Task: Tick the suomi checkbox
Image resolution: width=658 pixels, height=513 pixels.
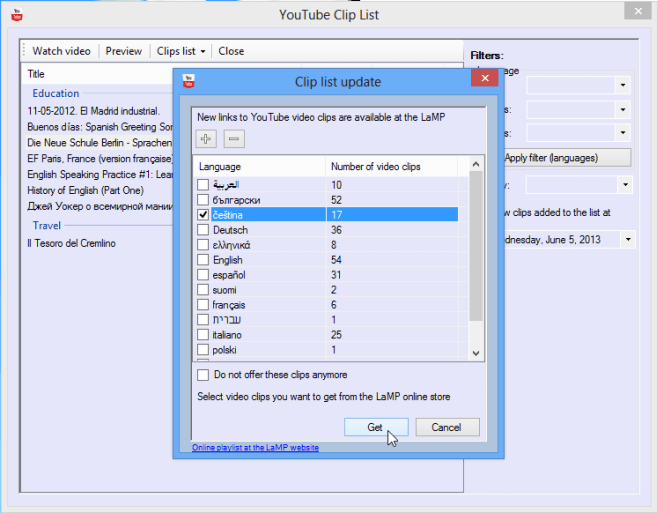Action: (x=203, y=290)
